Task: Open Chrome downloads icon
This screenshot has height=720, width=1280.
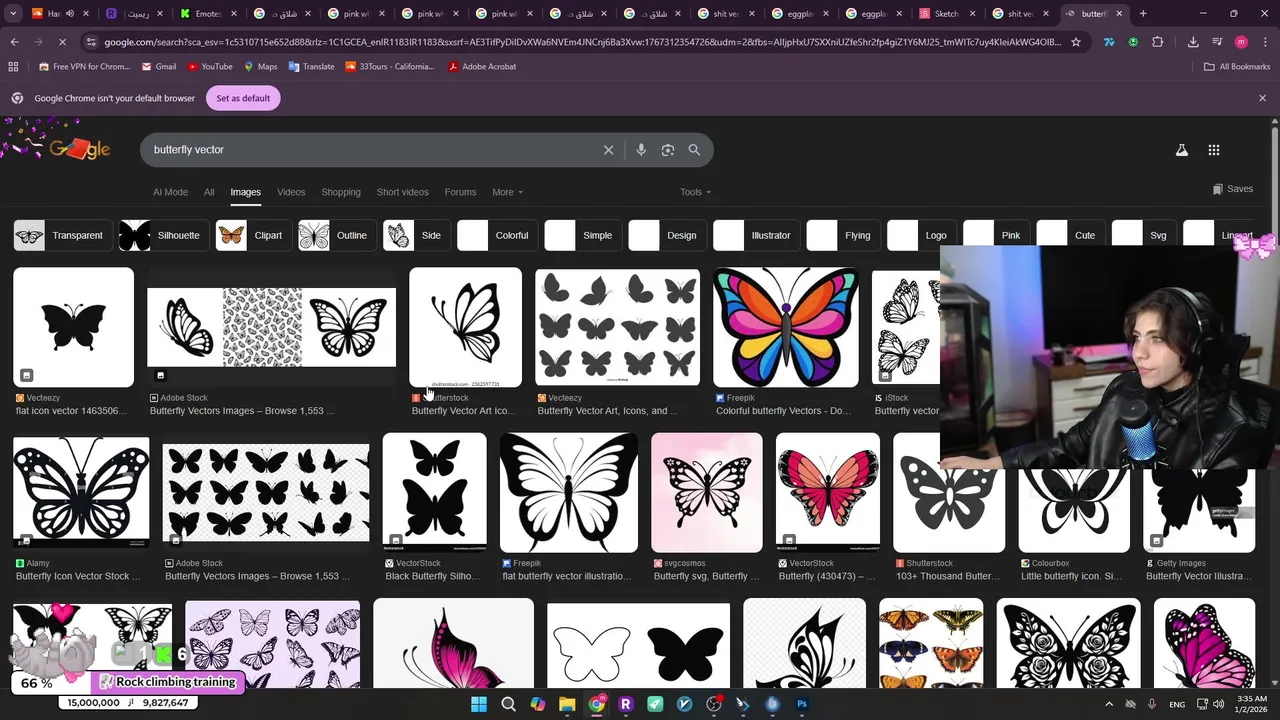Action: coord(1193,42)
